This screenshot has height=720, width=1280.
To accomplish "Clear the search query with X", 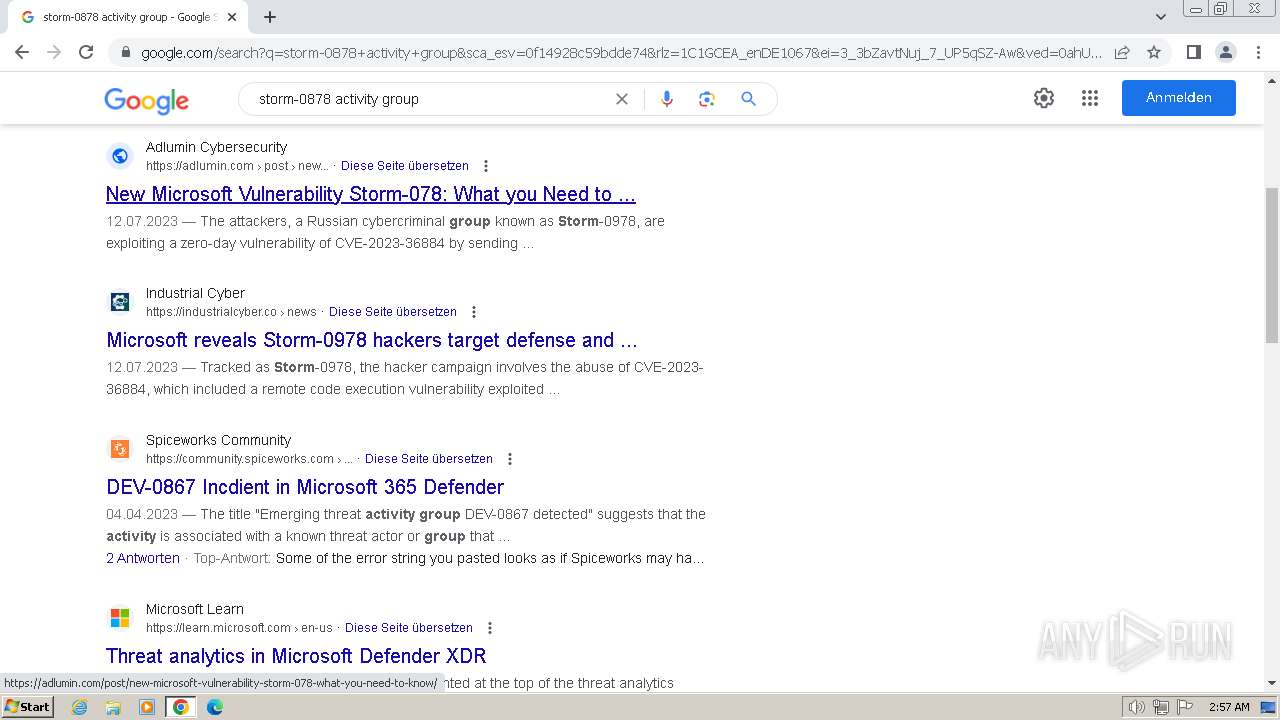I will click(621, 99).
